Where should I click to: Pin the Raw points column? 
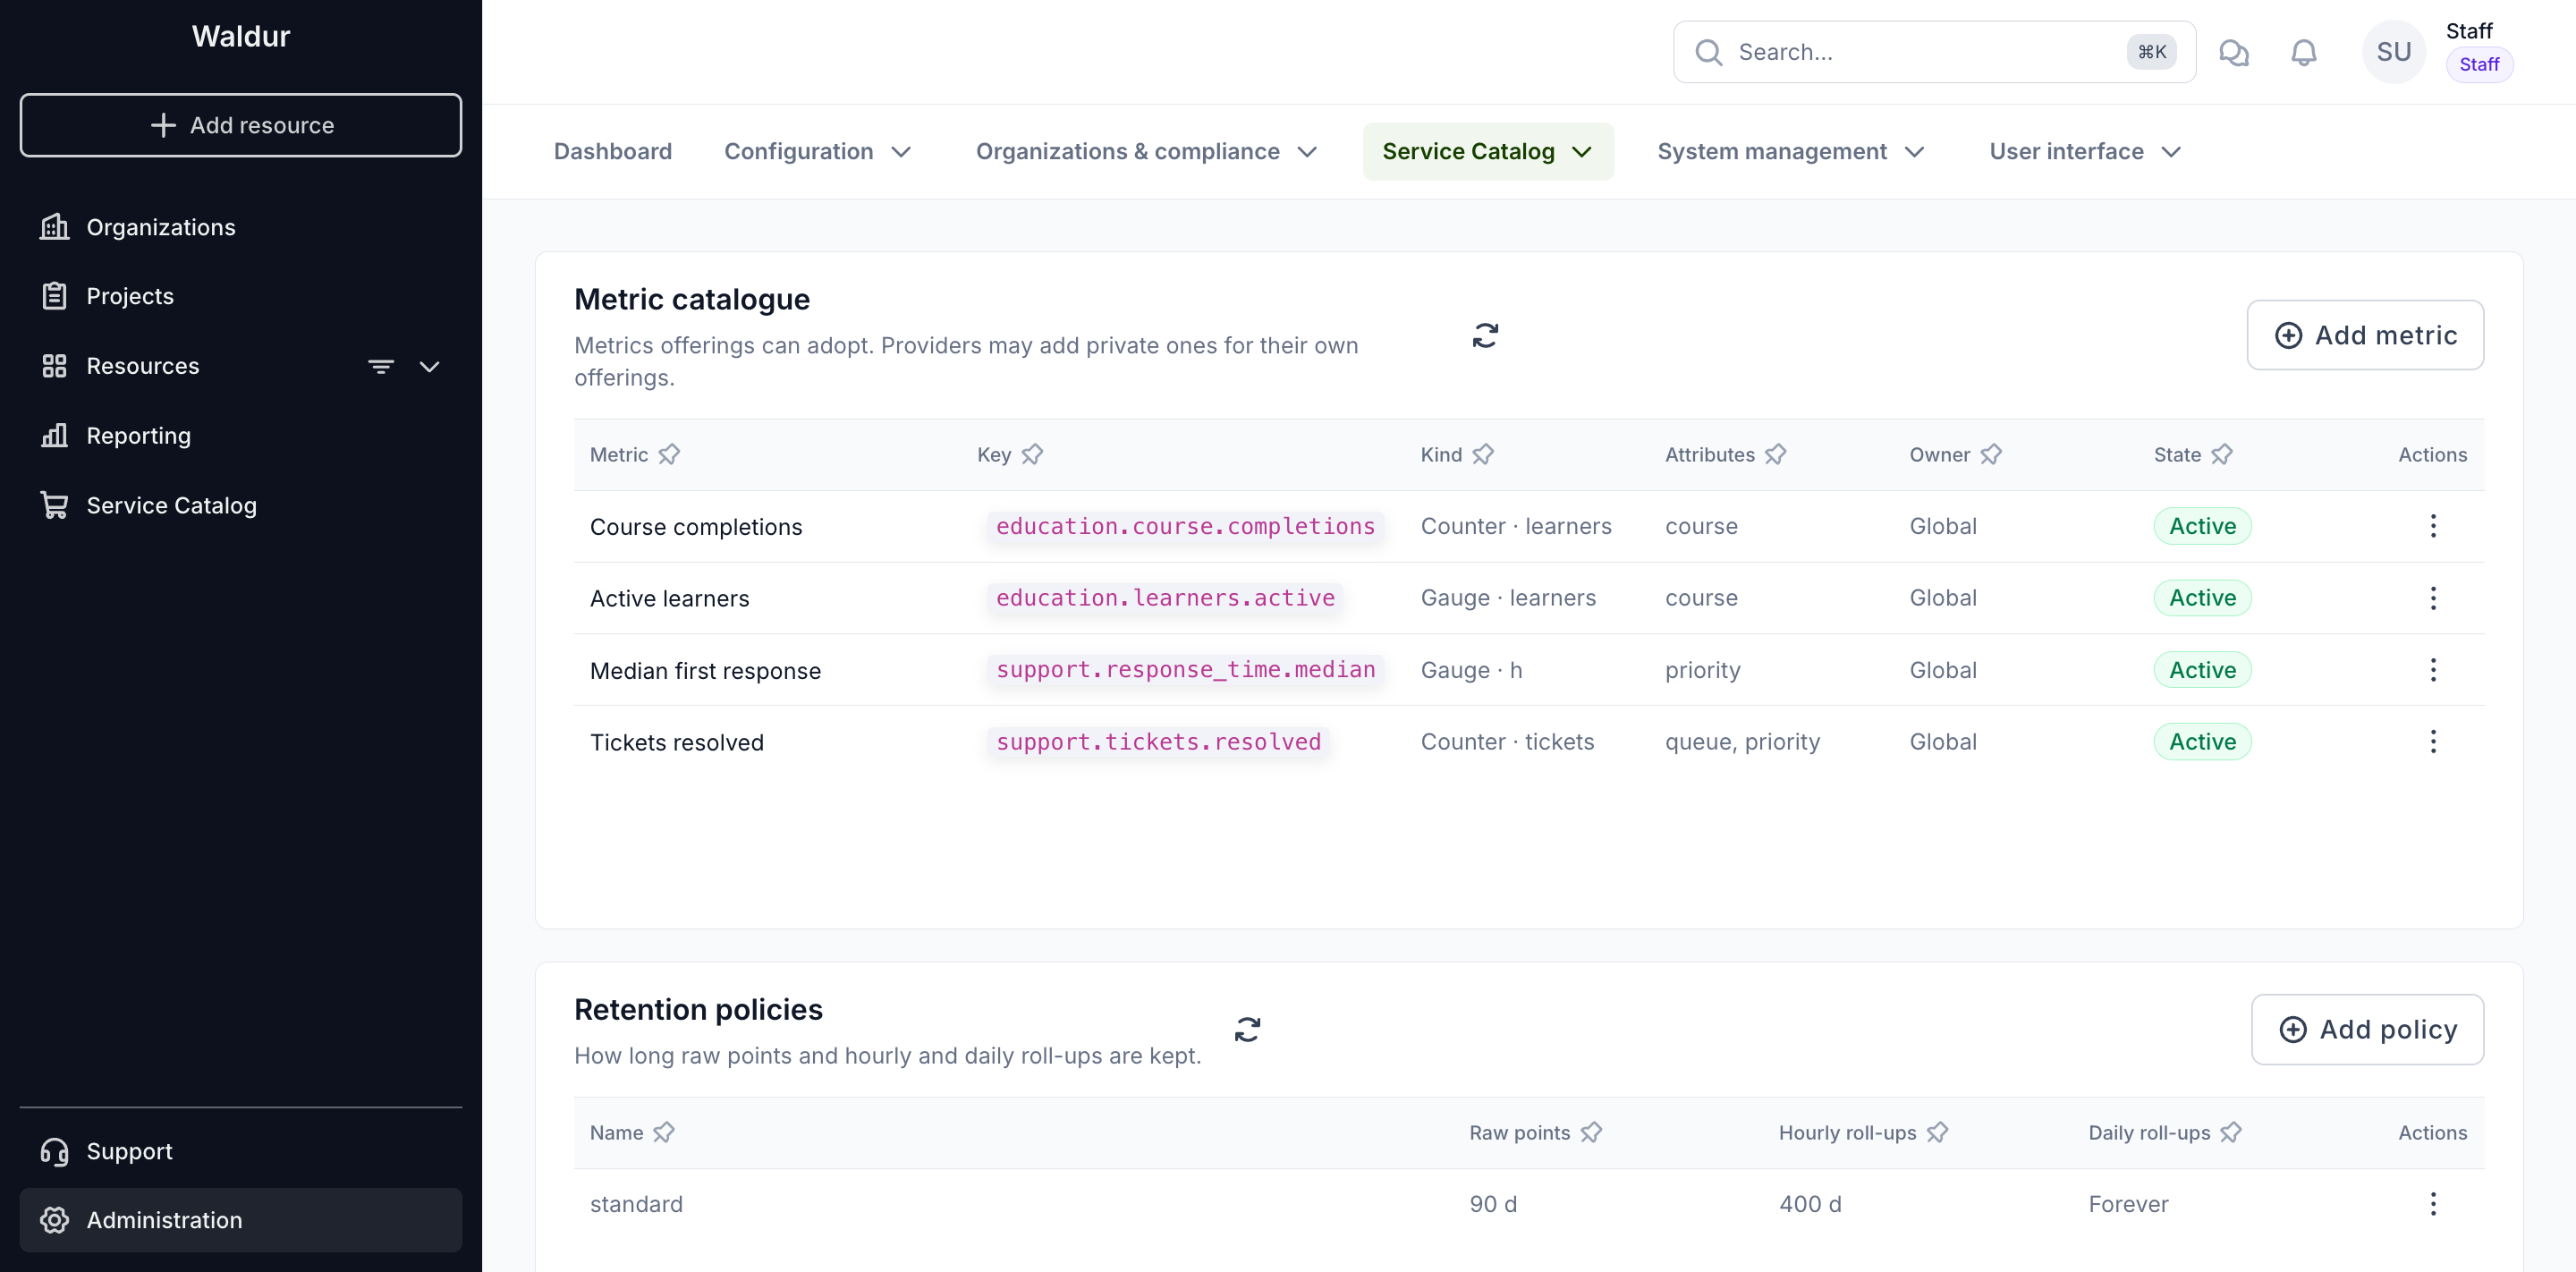(1591, 1133)
